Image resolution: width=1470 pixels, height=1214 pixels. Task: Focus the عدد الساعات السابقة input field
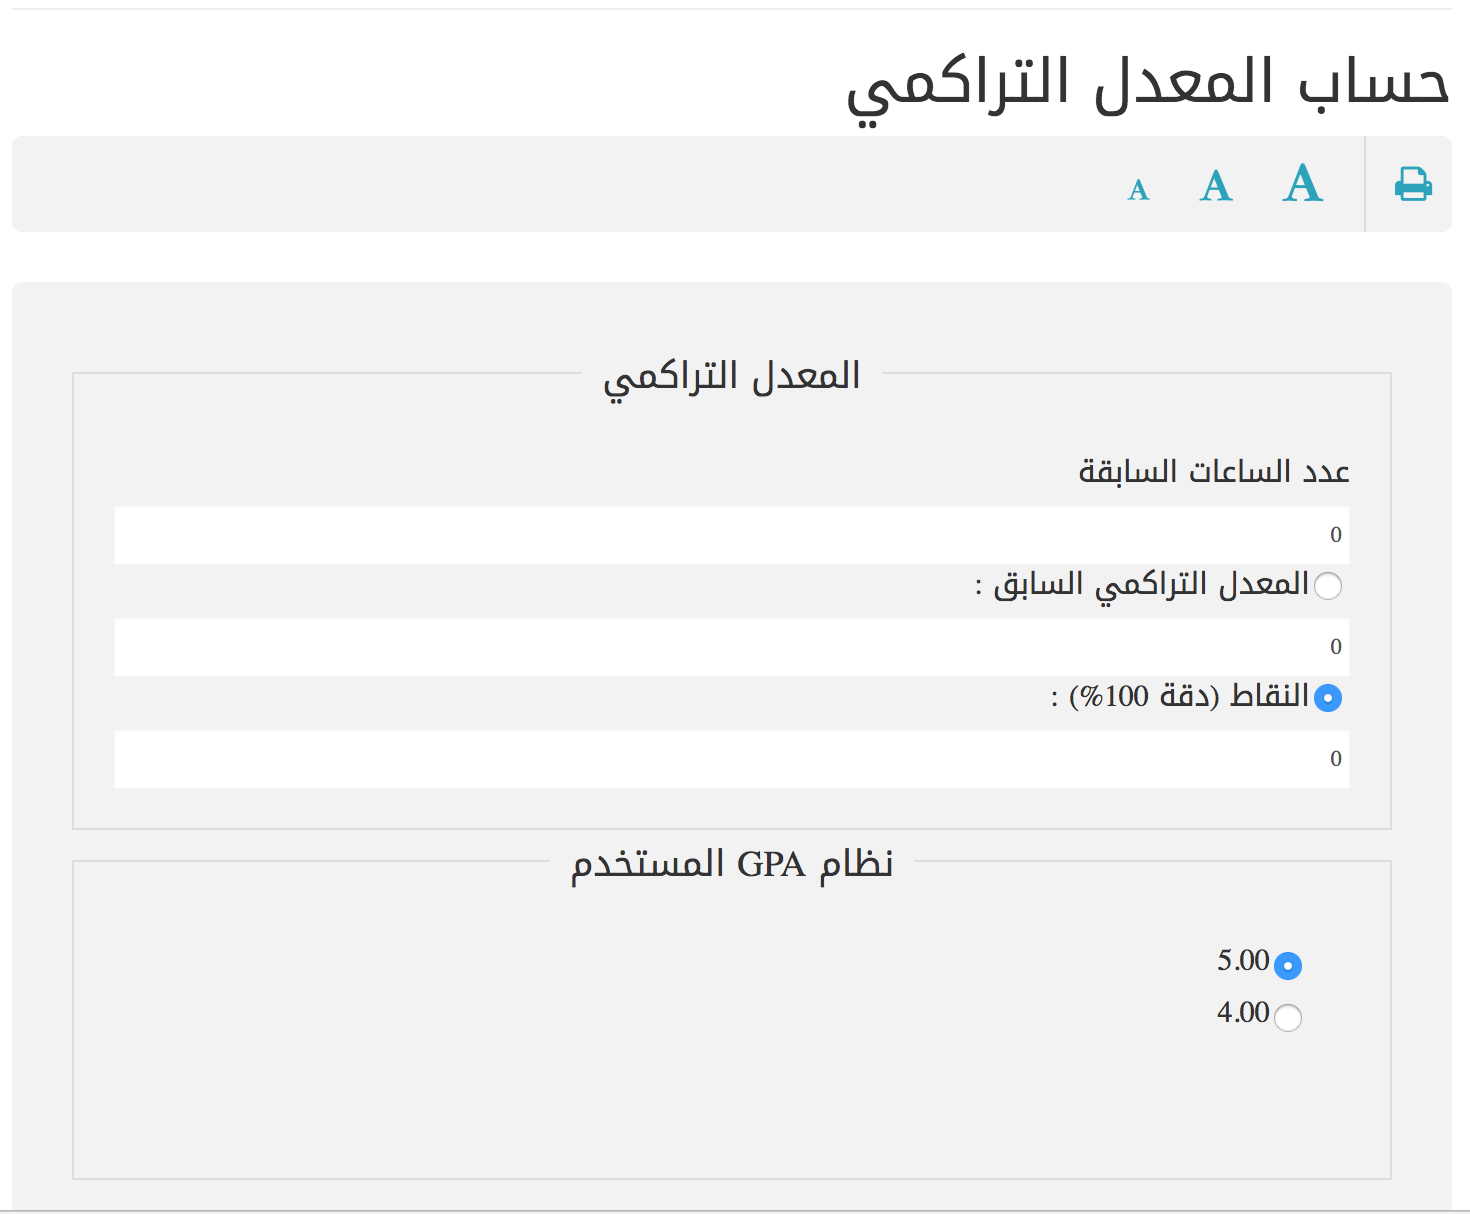731,535
